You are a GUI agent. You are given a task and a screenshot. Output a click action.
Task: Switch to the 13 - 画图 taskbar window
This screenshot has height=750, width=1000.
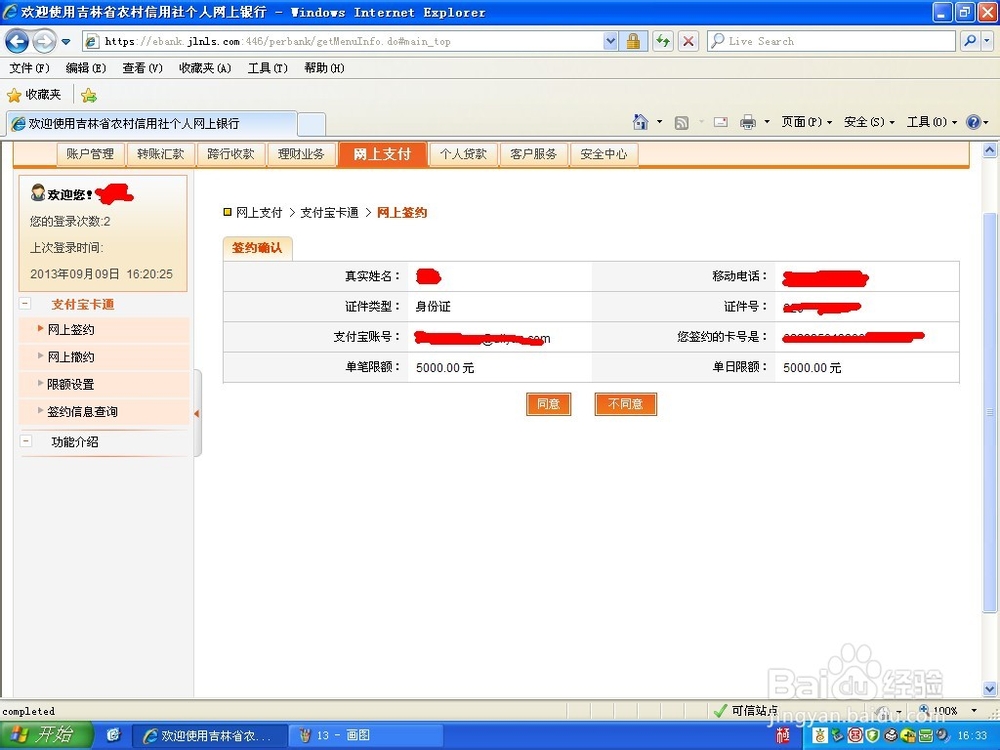coord(365,735)
